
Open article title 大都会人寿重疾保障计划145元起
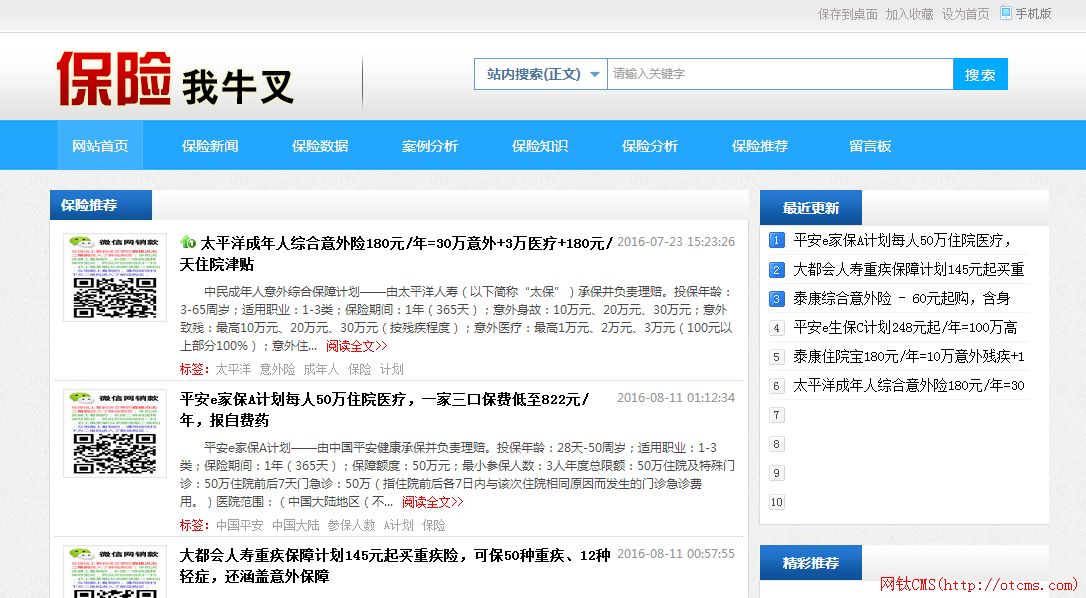(395, 565)
